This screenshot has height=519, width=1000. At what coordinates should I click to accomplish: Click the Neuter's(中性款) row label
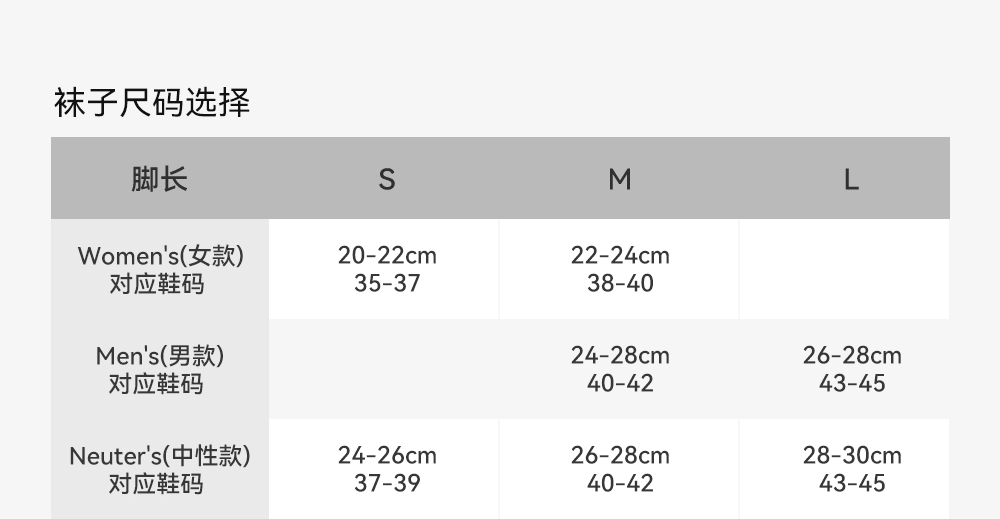[160, 456]
